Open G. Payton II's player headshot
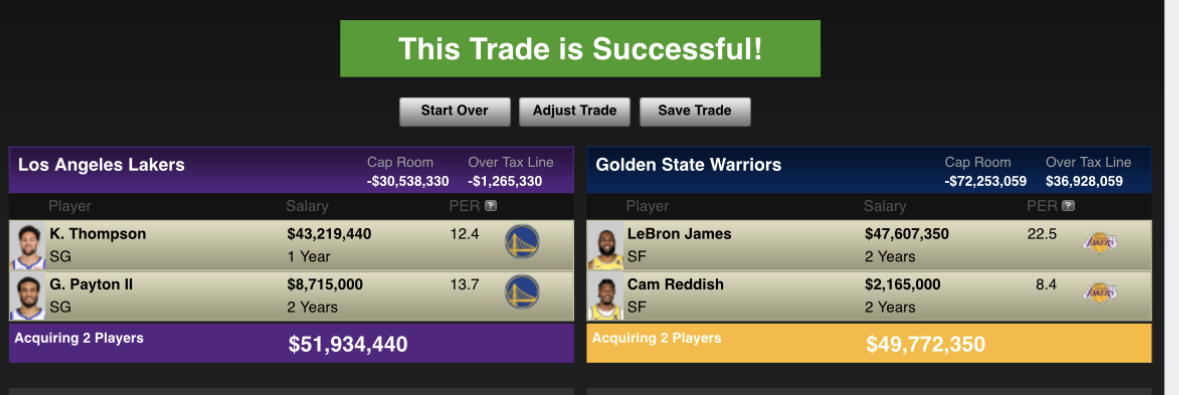 (28, 296)
